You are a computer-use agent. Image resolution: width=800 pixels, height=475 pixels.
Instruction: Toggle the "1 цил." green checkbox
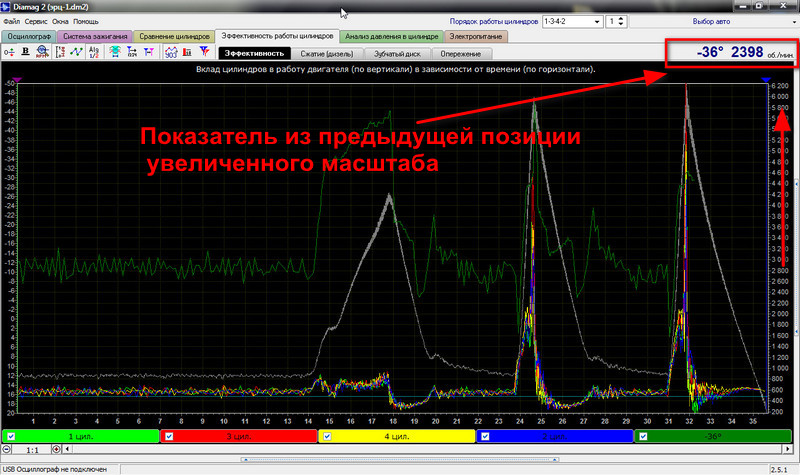[x=11, y=436]
